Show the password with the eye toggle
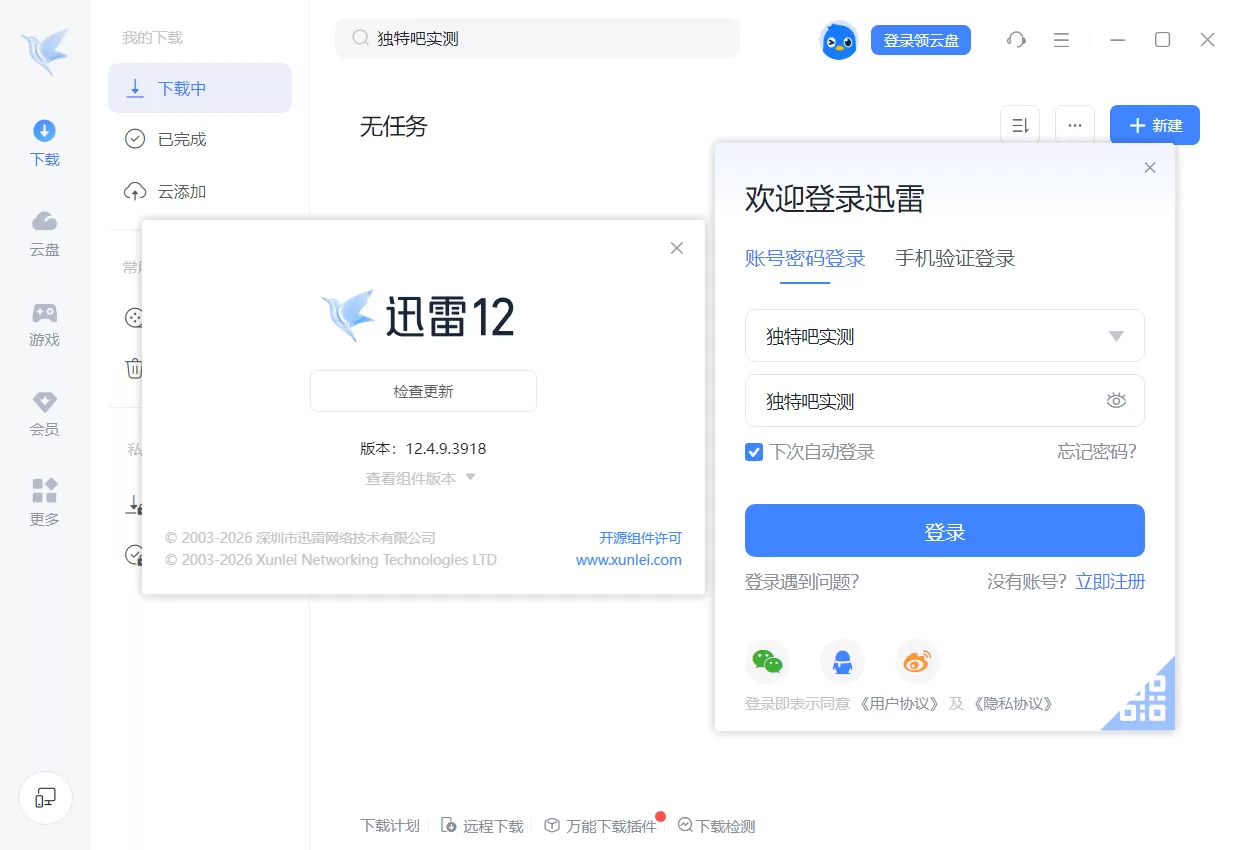The height and width of the screenshot is (850, 1250). click(1116, 400)
